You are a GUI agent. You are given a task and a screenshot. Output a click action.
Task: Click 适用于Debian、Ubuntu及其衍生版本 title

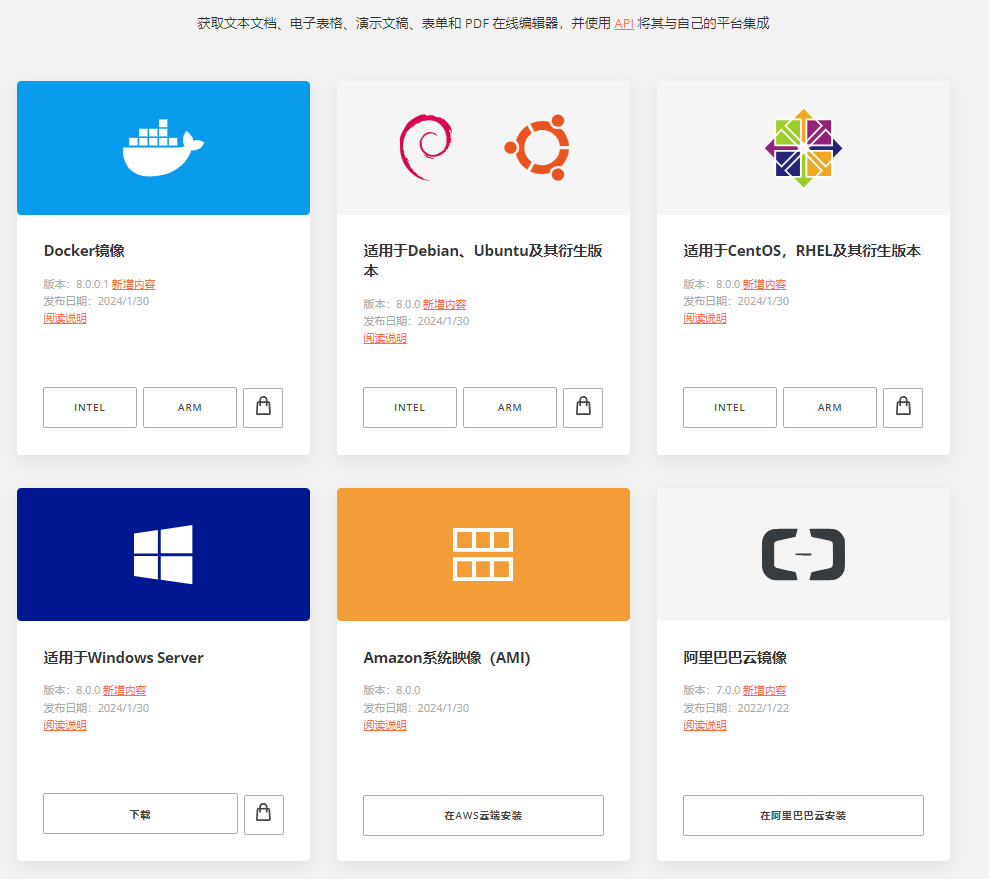click(x=483, y=260)
